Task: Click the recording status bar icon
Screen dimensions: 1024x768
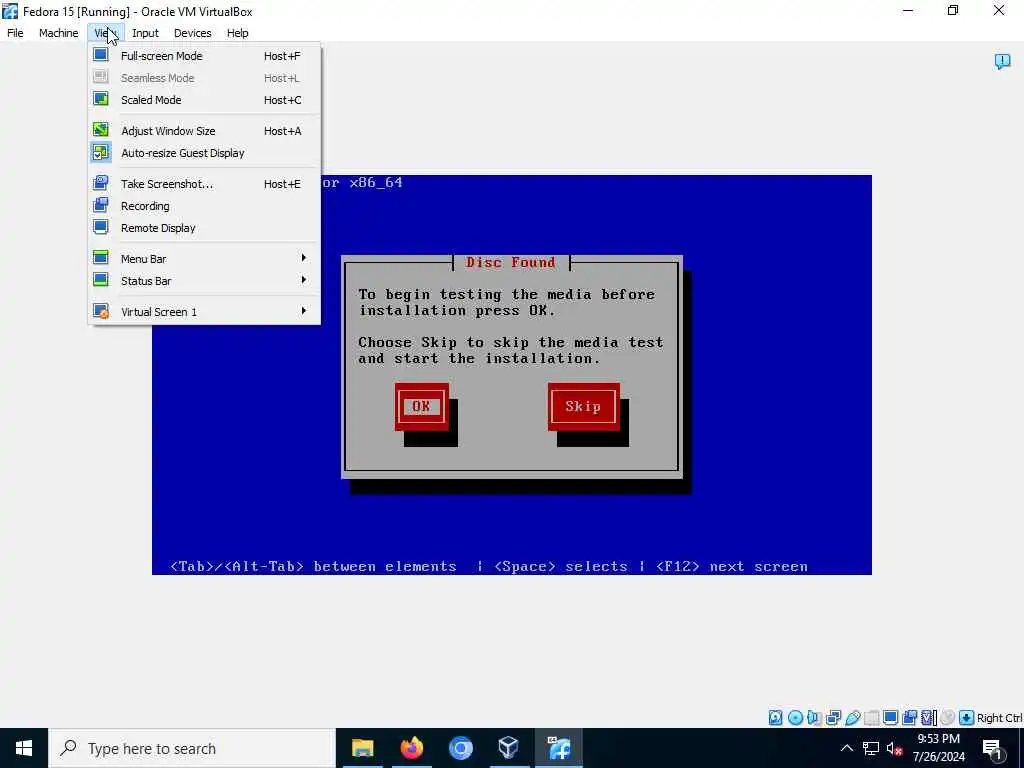Action: pyautogui.click(x=909, y=718)
